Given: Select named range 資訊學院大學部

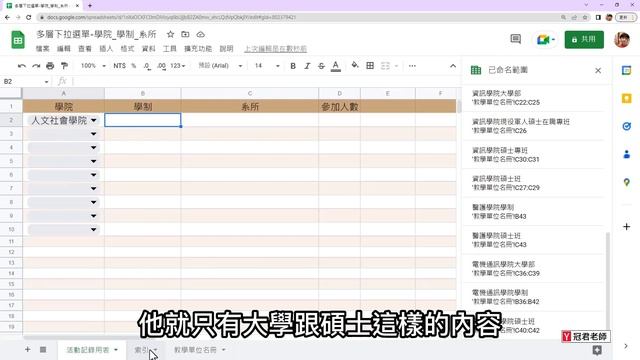Looking at the screenshot, I should point(533,98).
